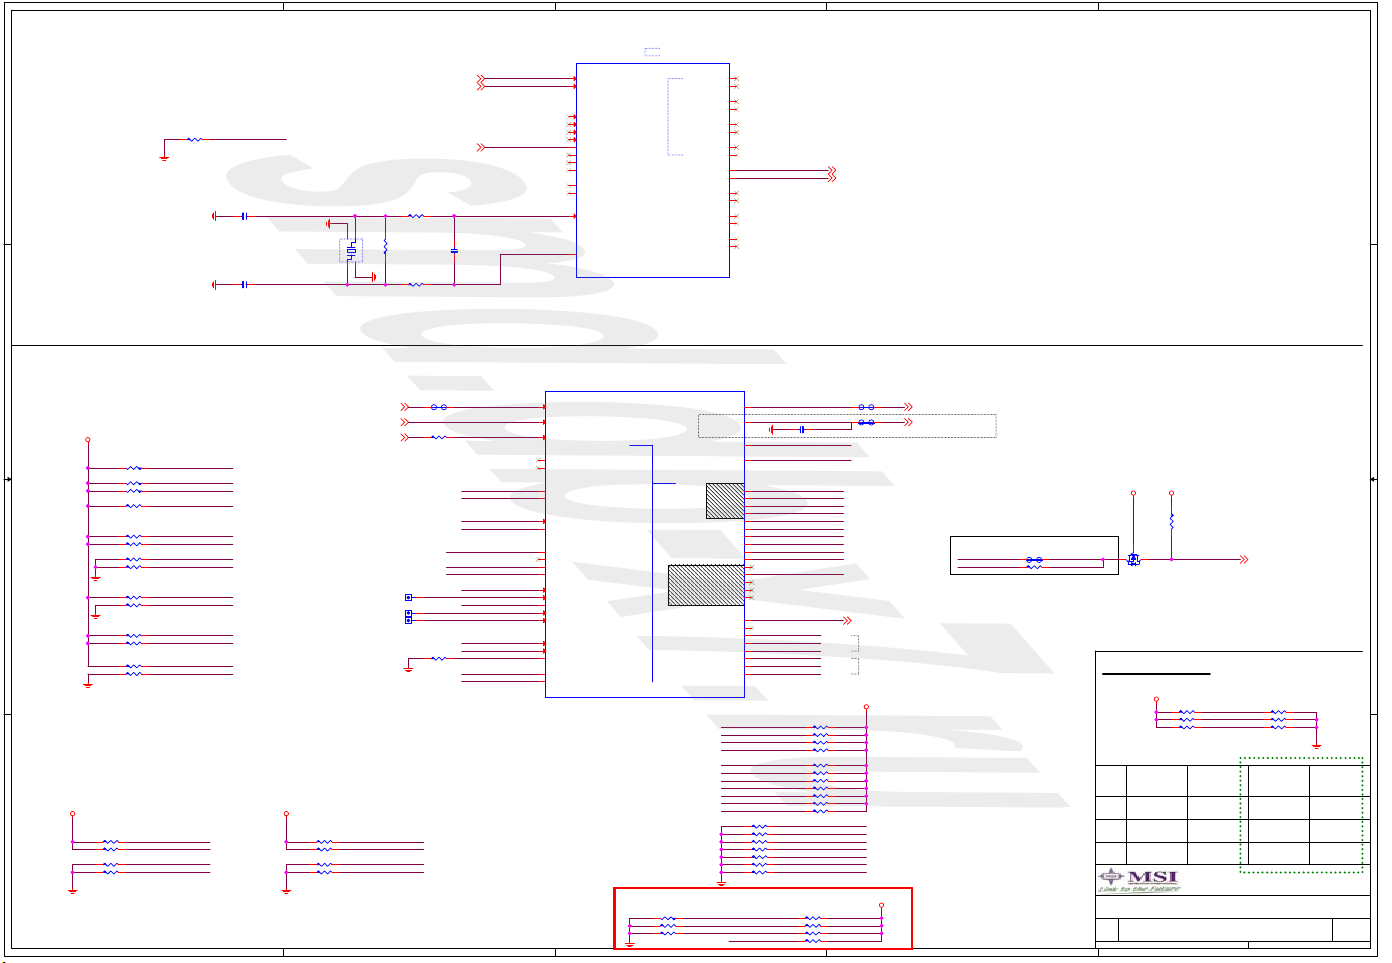1392x963 pixels.
Task: Click the MSI logo in title block
Action: [x=1139, y=880]
